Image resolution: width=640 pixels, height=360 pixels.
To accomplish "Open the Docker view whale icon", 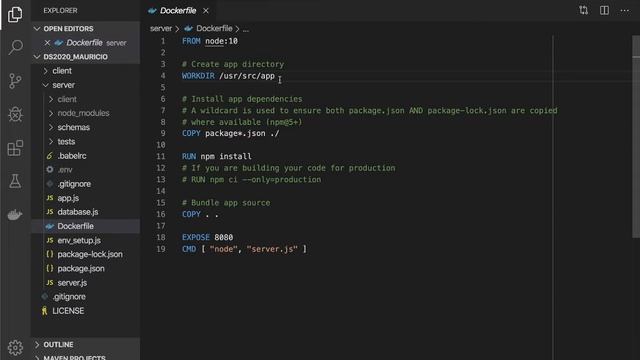I will pos(15,215).
